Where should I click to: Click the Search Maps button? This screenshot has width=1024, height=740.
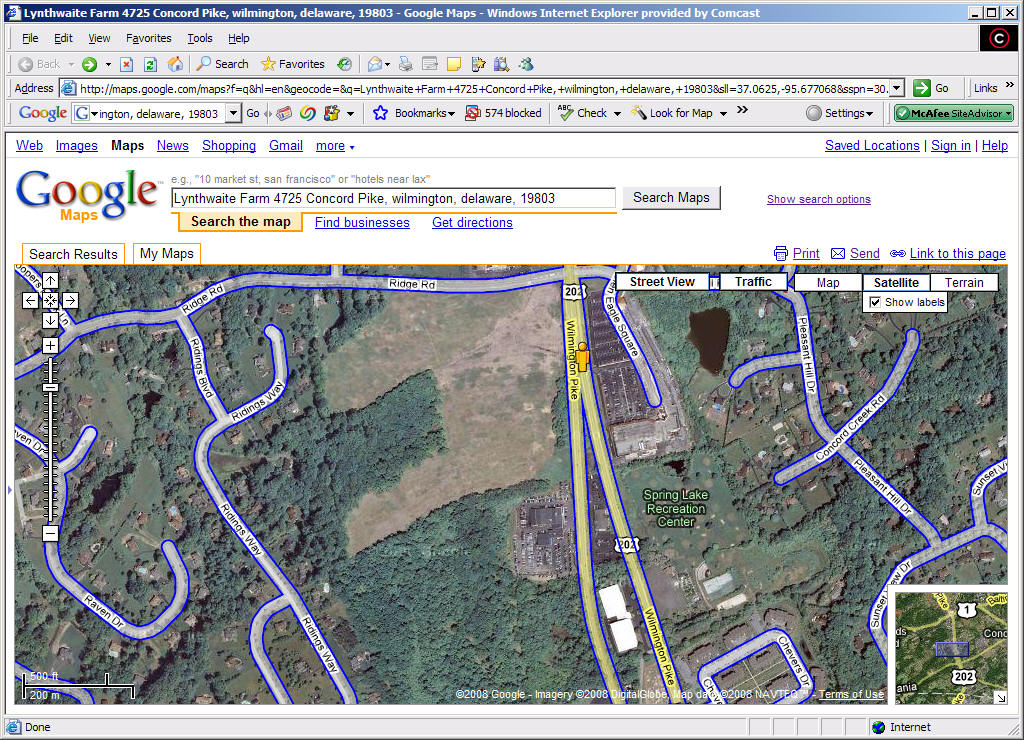pos(671,198)
